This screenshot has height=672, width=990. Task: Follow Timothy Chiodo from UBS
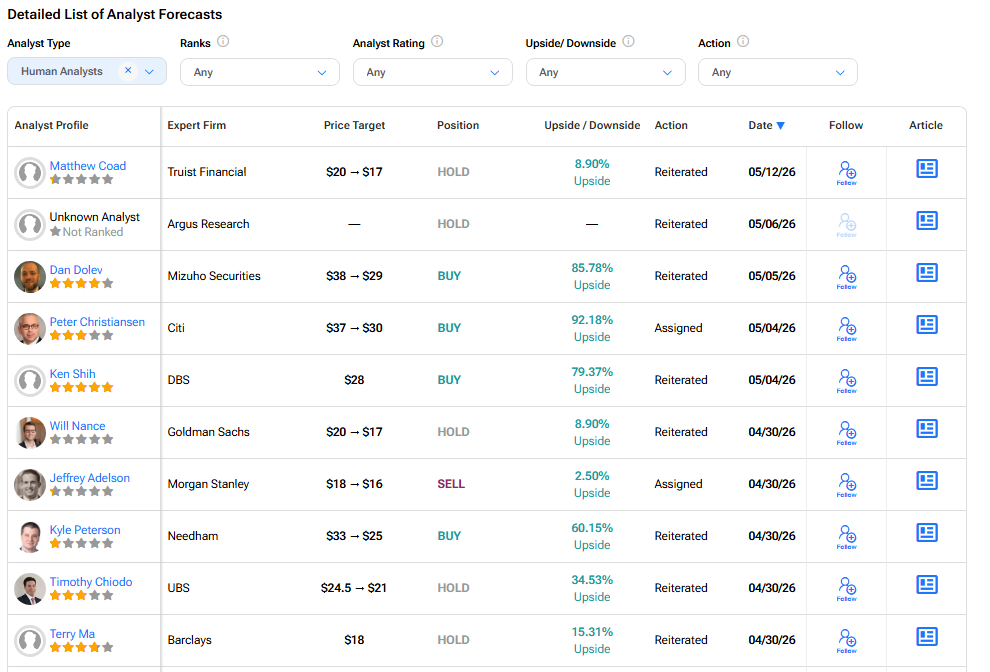point(847,588)
